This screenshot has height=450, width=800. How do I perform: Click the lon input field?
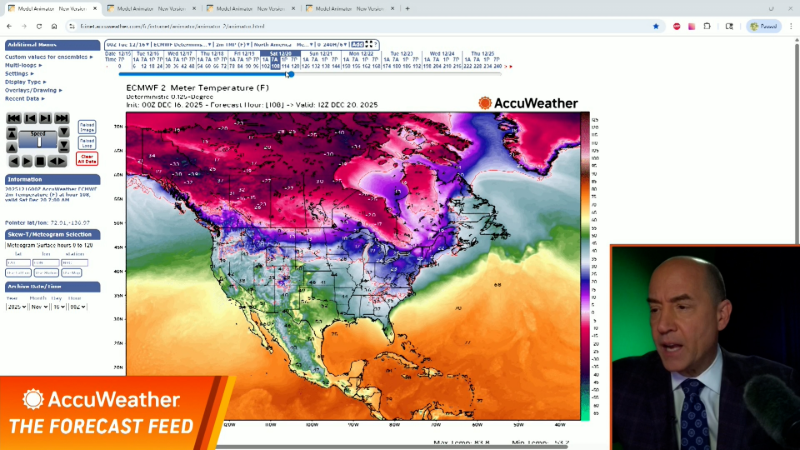(x=46, y=262)
